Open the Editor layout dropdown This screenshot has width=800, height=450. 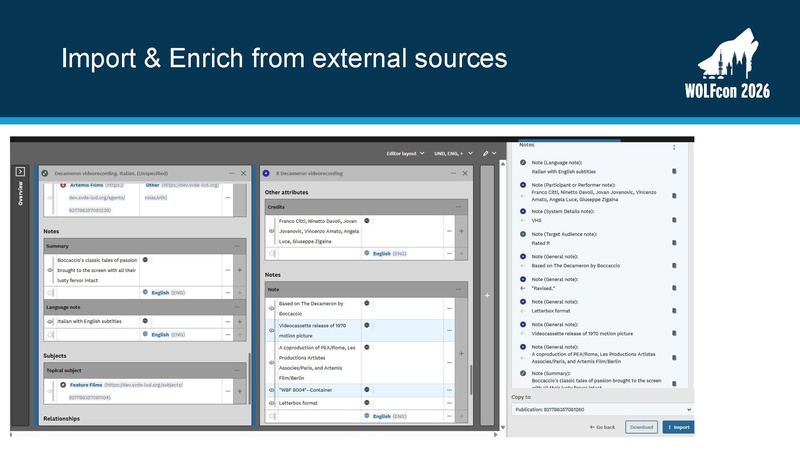tap(405, 153)
